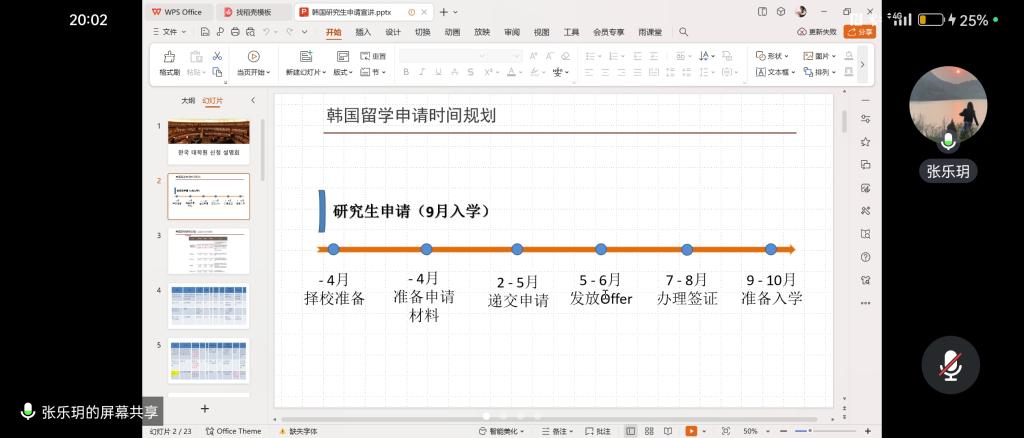Click the add slide plus button
Image resolution: width=1024 pixels, height=438 pixels.
(205, 408)
